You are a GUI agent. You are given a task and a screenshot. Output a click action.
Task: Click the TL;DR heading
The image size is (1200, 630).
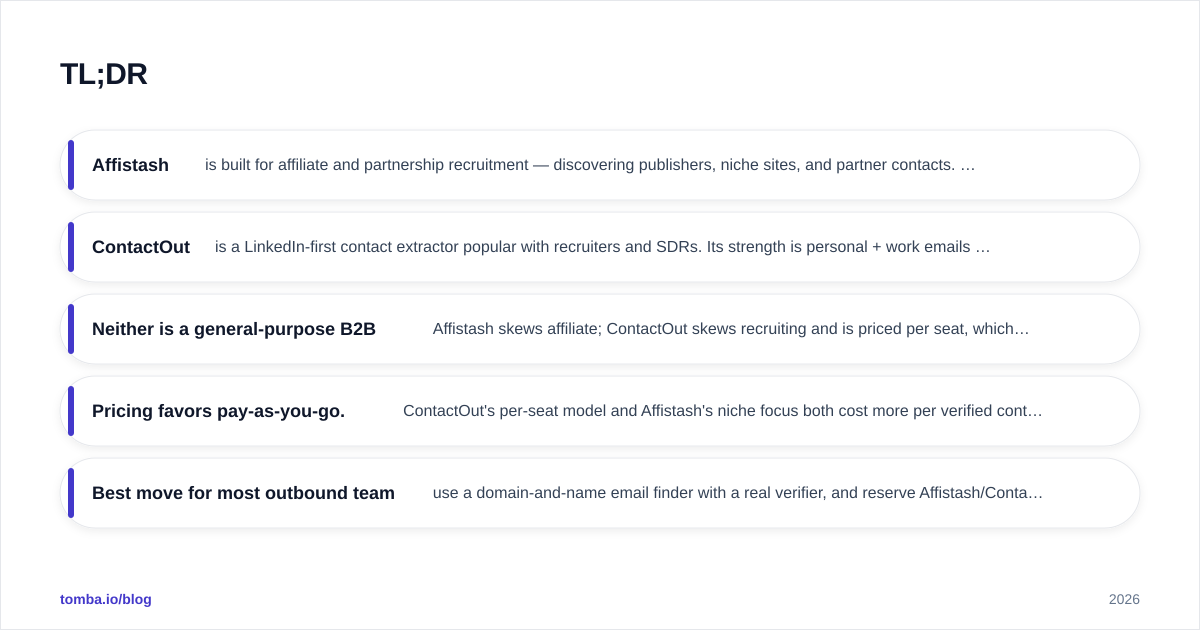coord(104,74)
